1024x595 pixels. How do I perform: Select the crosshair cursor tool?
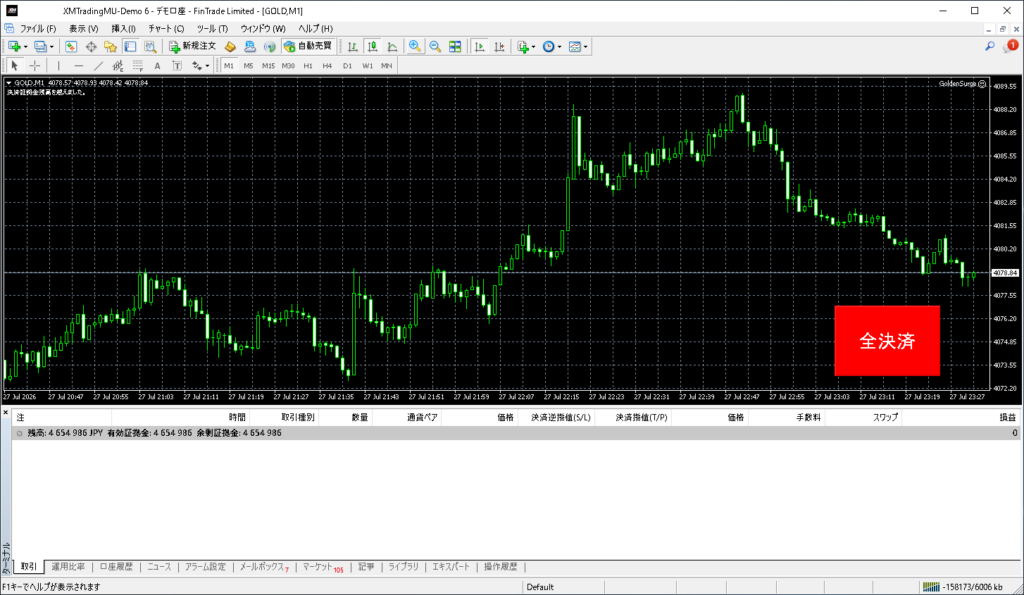click(35, 65)
